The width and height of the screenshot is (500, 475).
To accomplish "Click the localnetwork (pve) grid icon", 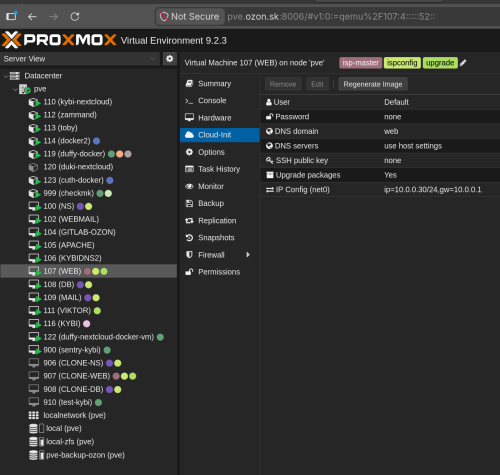I will (x=33, y=415).
